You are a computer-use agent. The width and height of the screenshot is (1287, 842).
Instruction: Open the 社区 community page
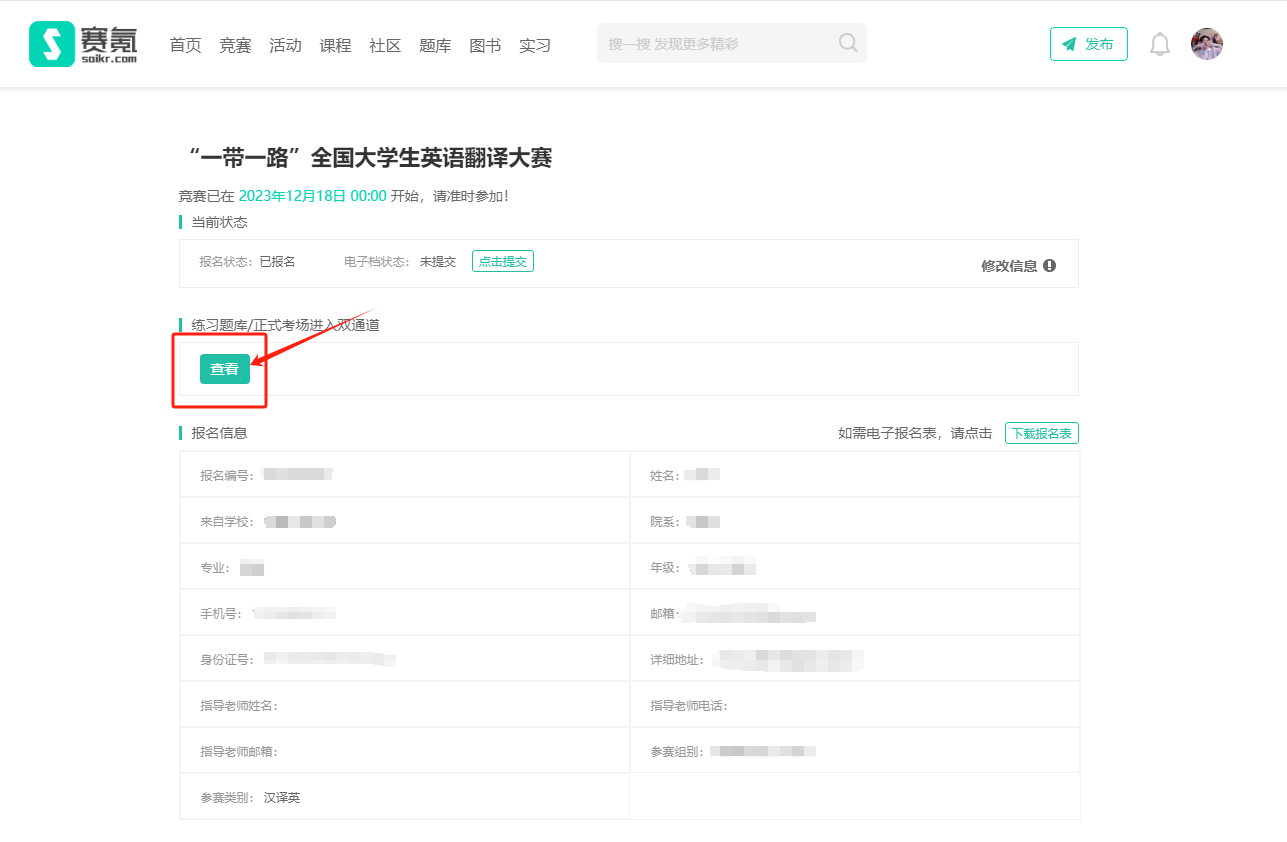[385, 45]
